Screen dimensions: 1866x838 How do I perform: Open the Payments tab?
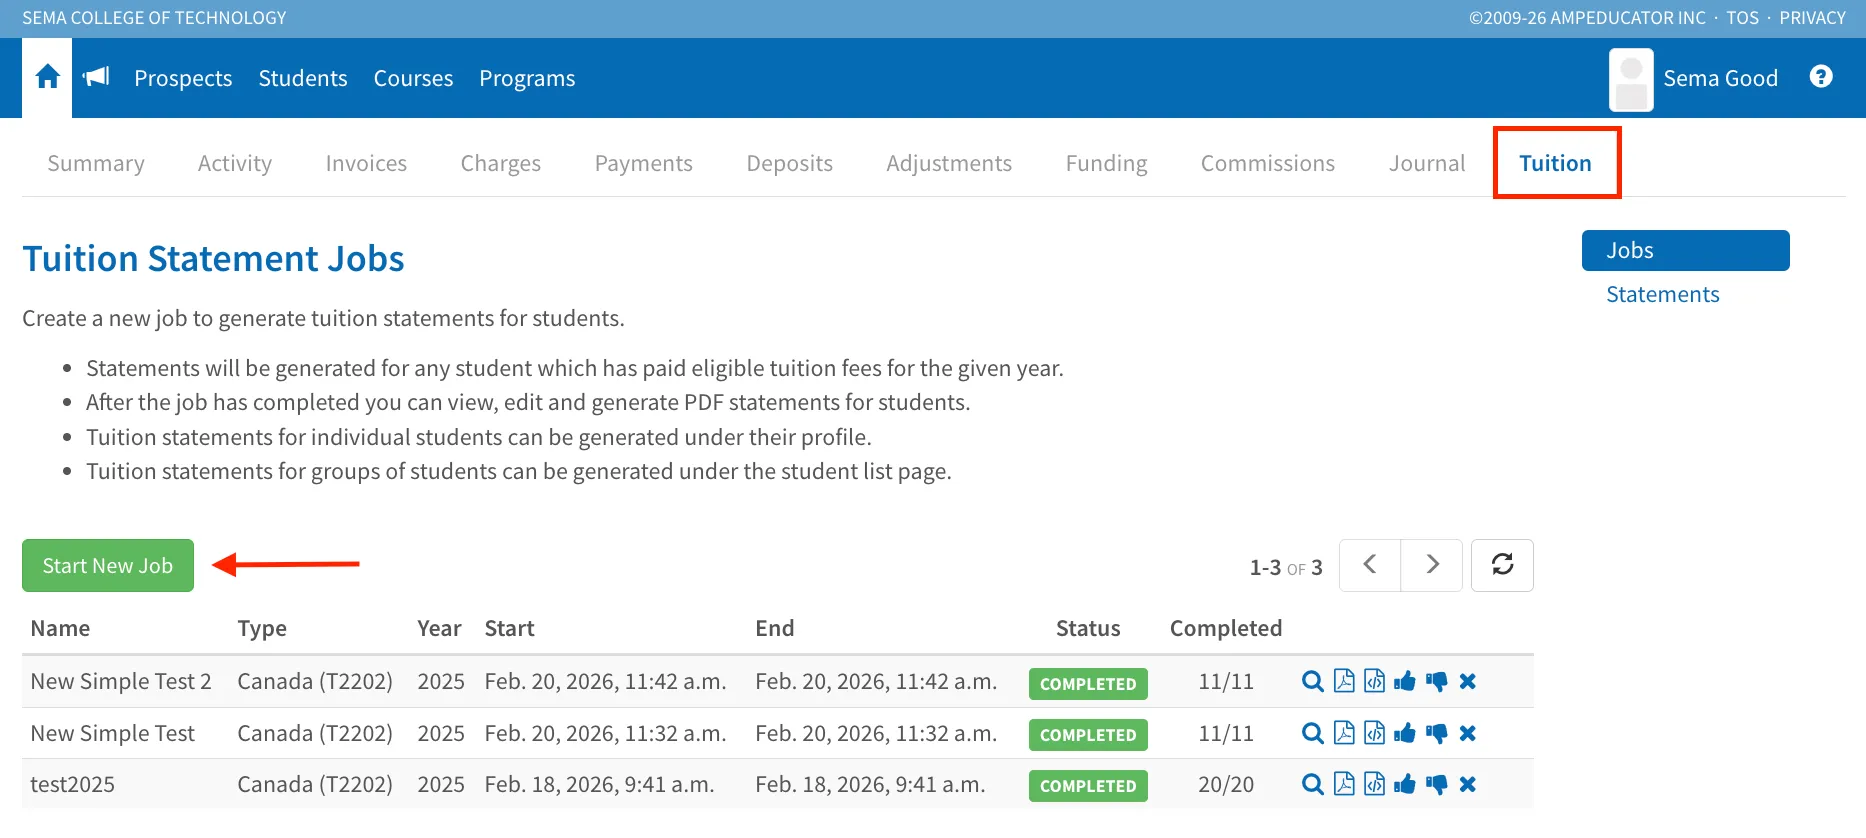644,163
